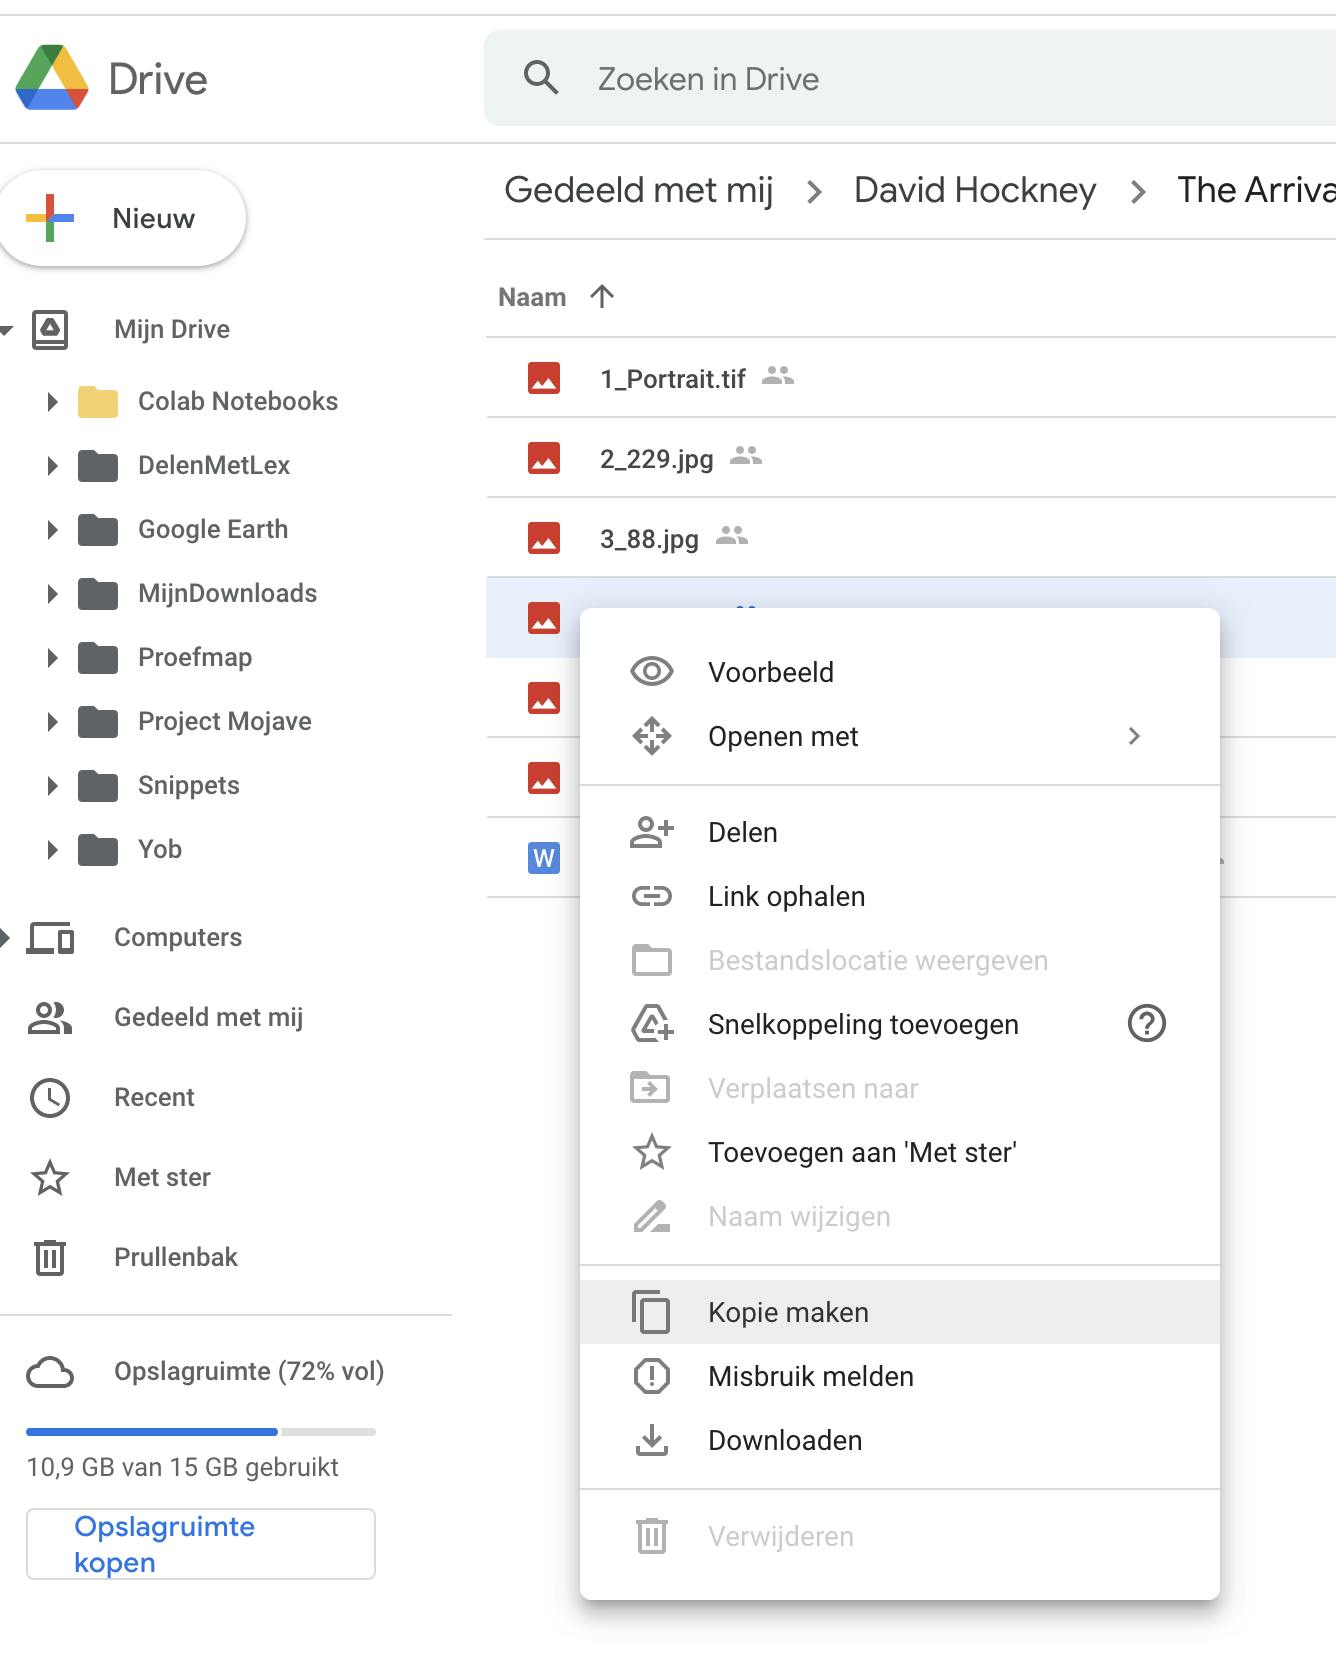Click the Zoeken in Drive search field
Viewport: 1336px width, 1672px height.
pos(910,78)
